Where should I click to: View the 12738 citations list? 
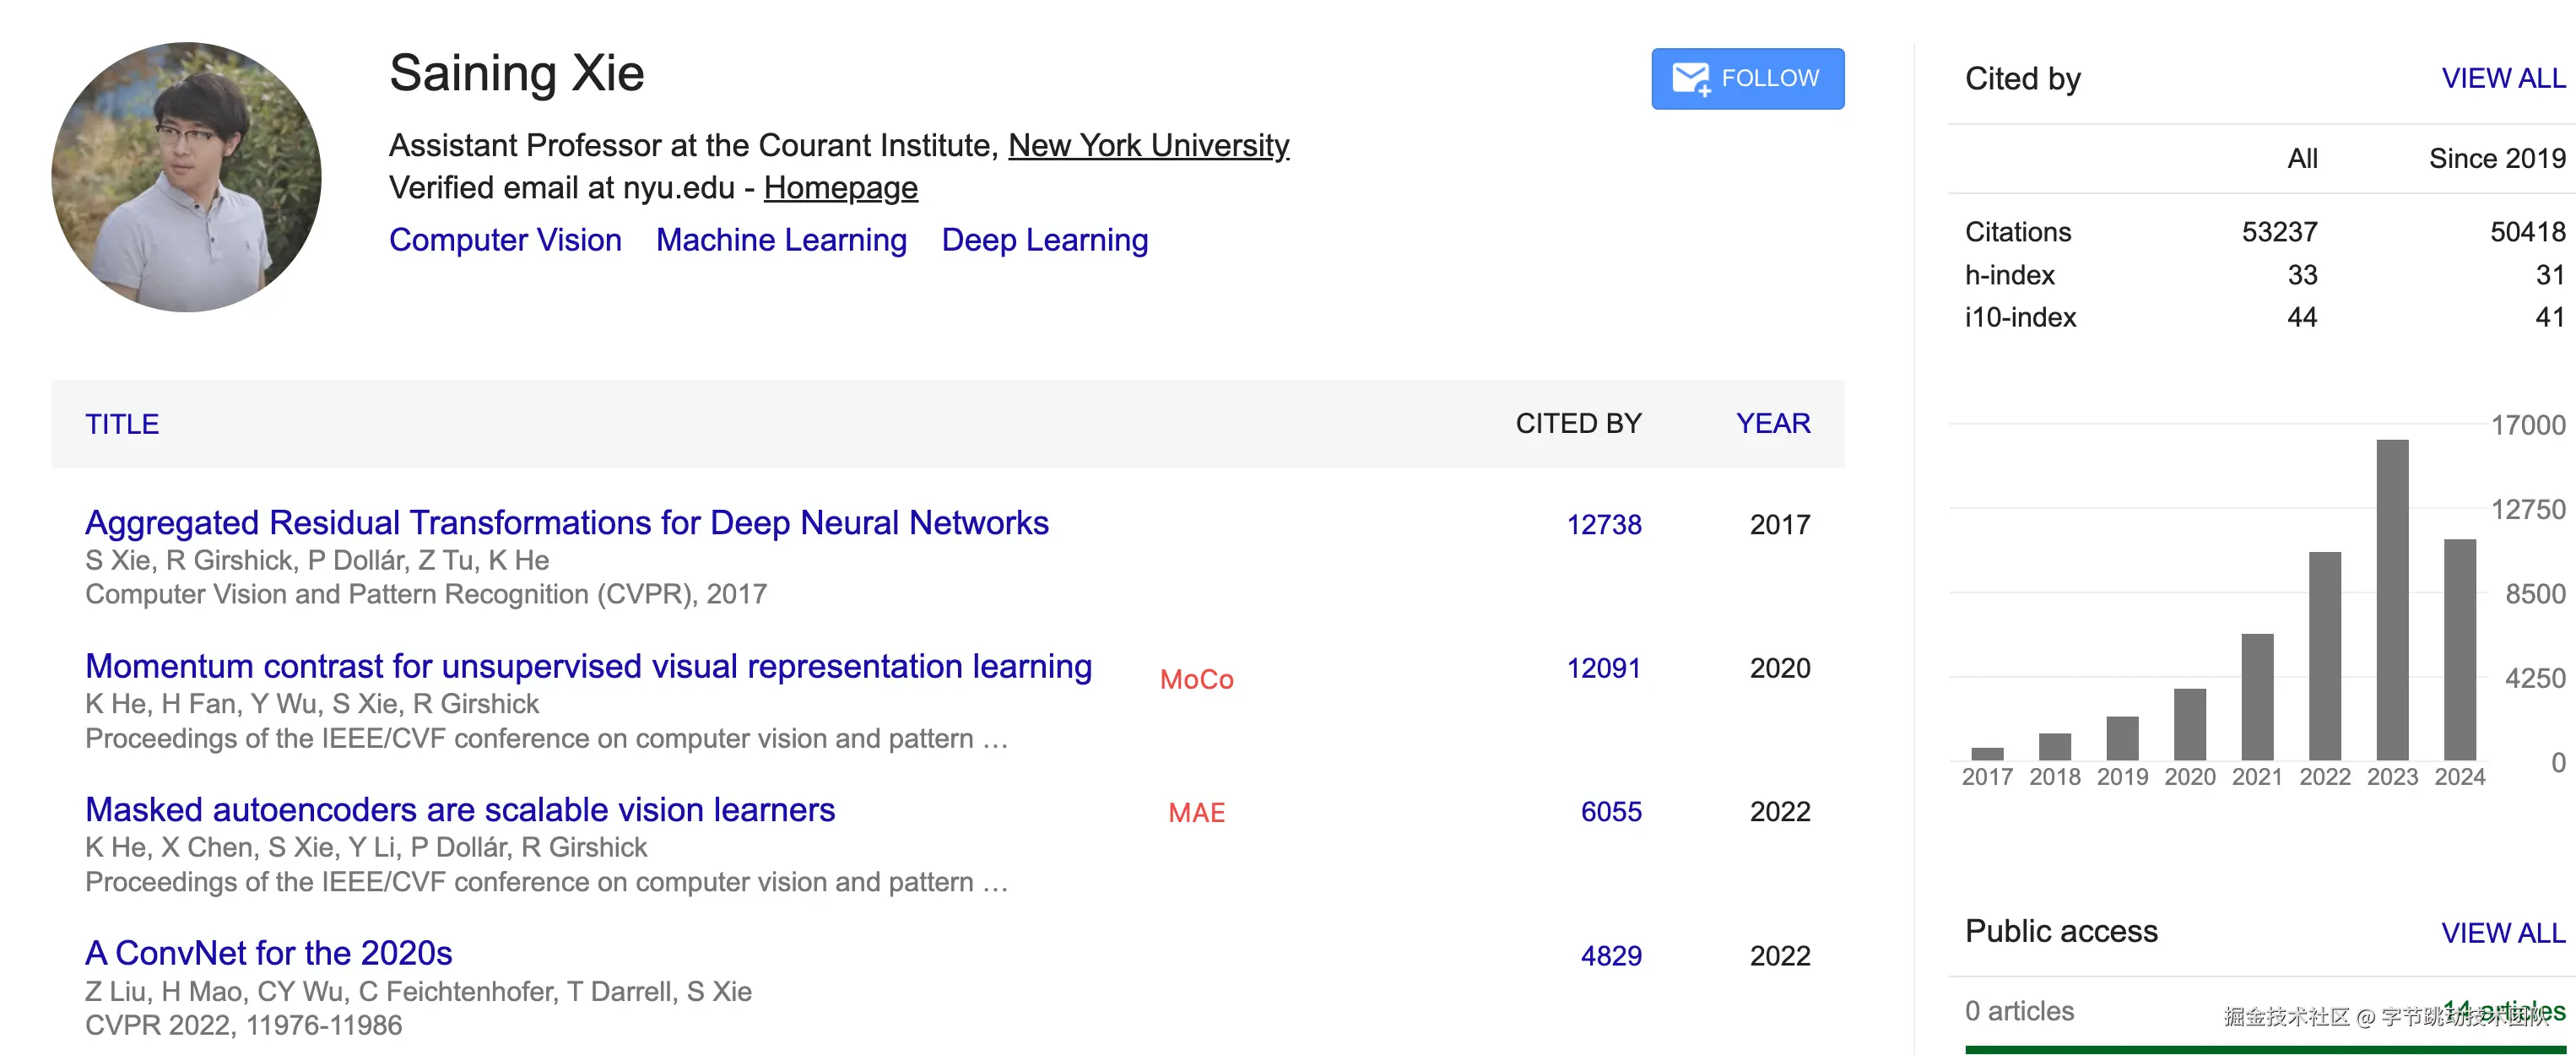point(1603,525)
